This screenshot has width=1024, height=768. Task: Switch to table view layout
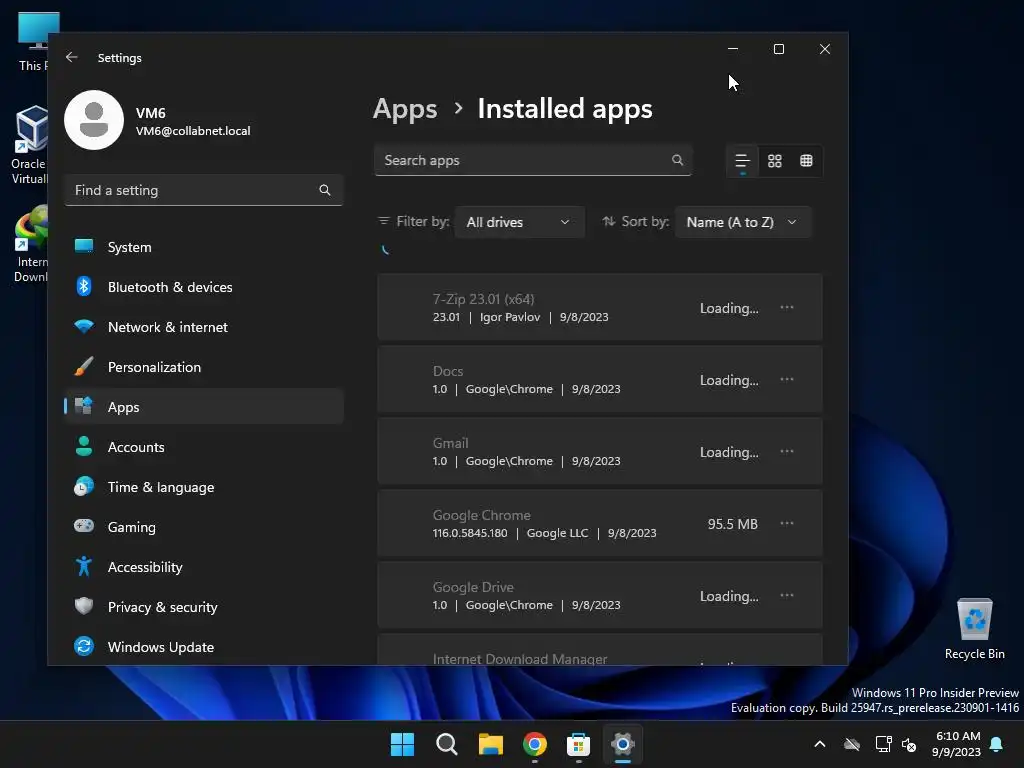[807, 161]
